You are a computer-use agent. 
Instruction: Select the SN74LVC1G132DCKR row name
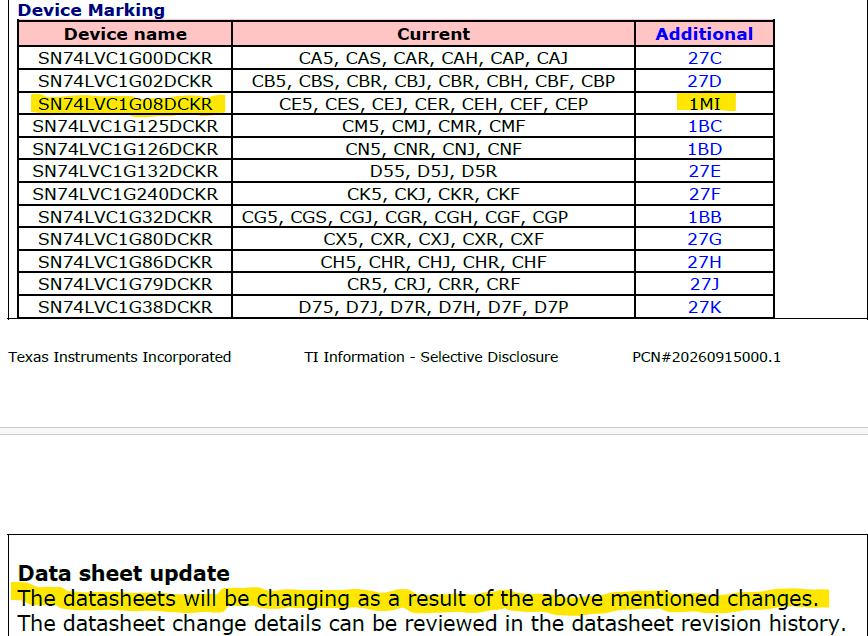[125, 172]
